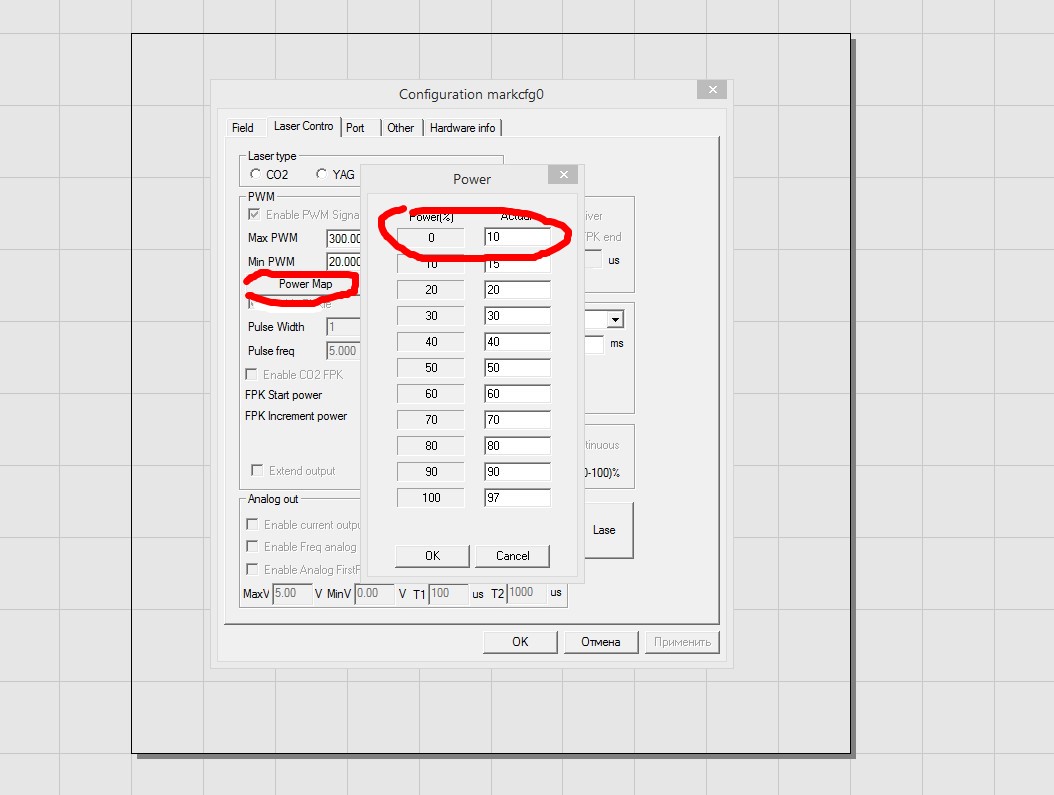Enable the Extend output checkbox
This screenshot has width=1054, height=795.
(x=258, y=471)
